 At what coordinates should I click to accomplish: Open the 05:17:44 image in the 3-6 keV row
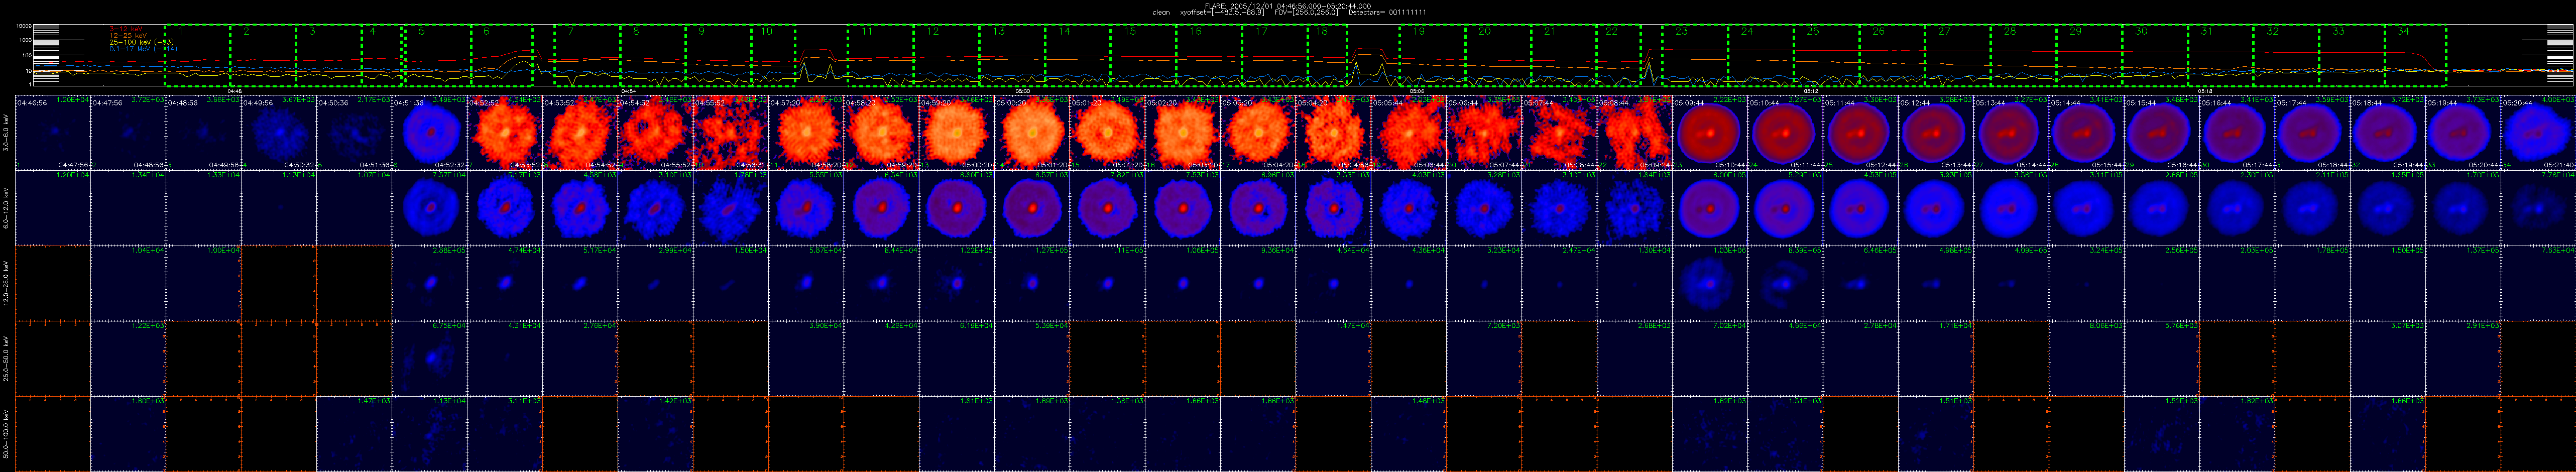tap(2313, 132)
